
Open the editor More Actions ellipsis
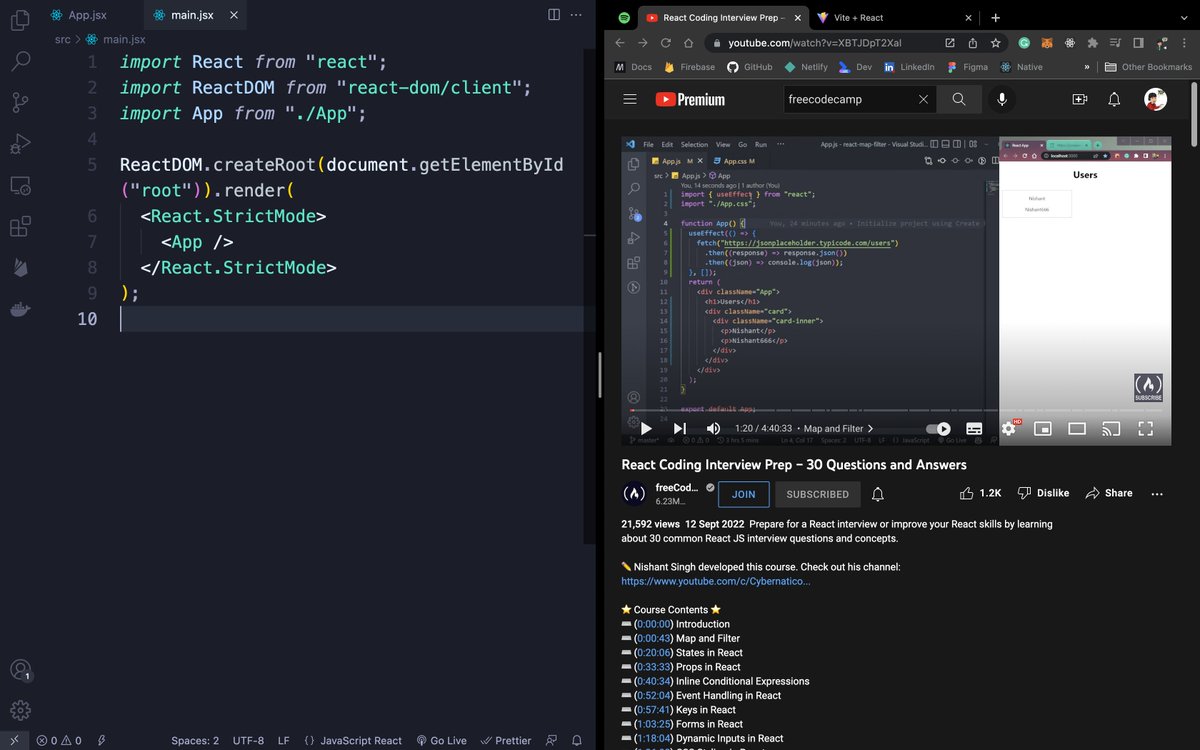(x=576, y=15)
